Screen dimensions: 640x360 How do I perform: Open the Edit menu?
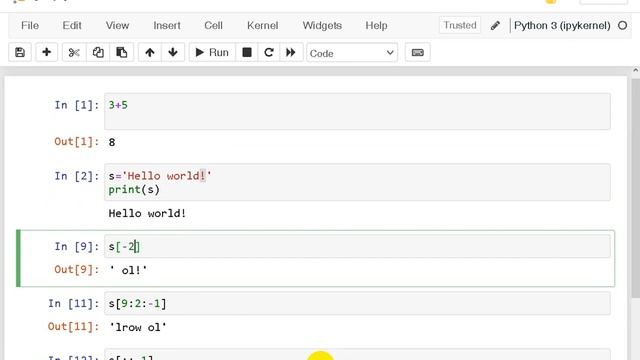[72, 25]
